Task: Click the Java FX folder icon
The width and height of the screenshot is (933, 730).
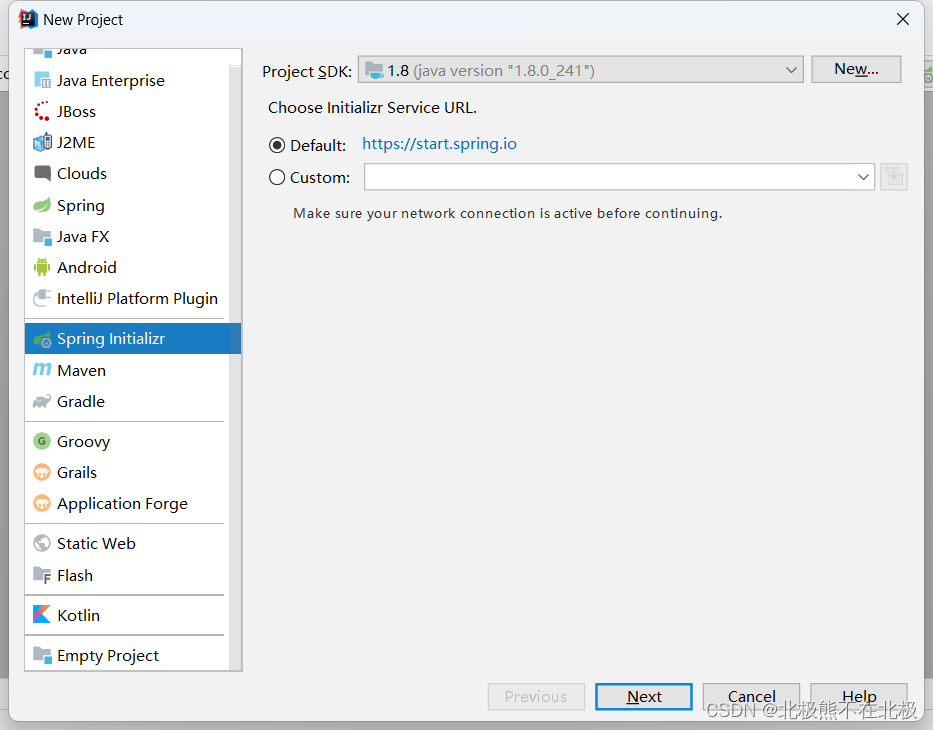Action: click(42, 236)
